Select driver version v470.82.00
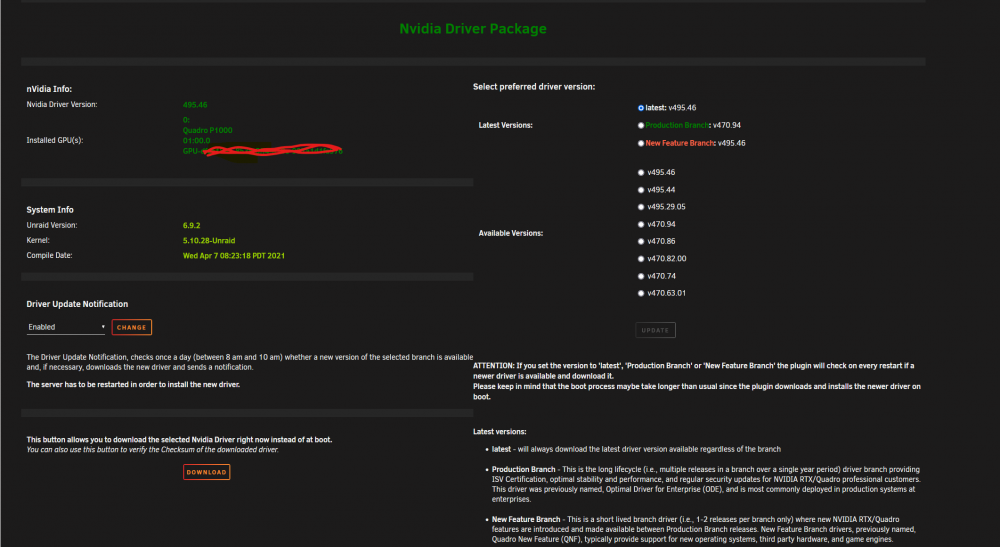This screenshot has width=1000, height=547. (641, 259)
